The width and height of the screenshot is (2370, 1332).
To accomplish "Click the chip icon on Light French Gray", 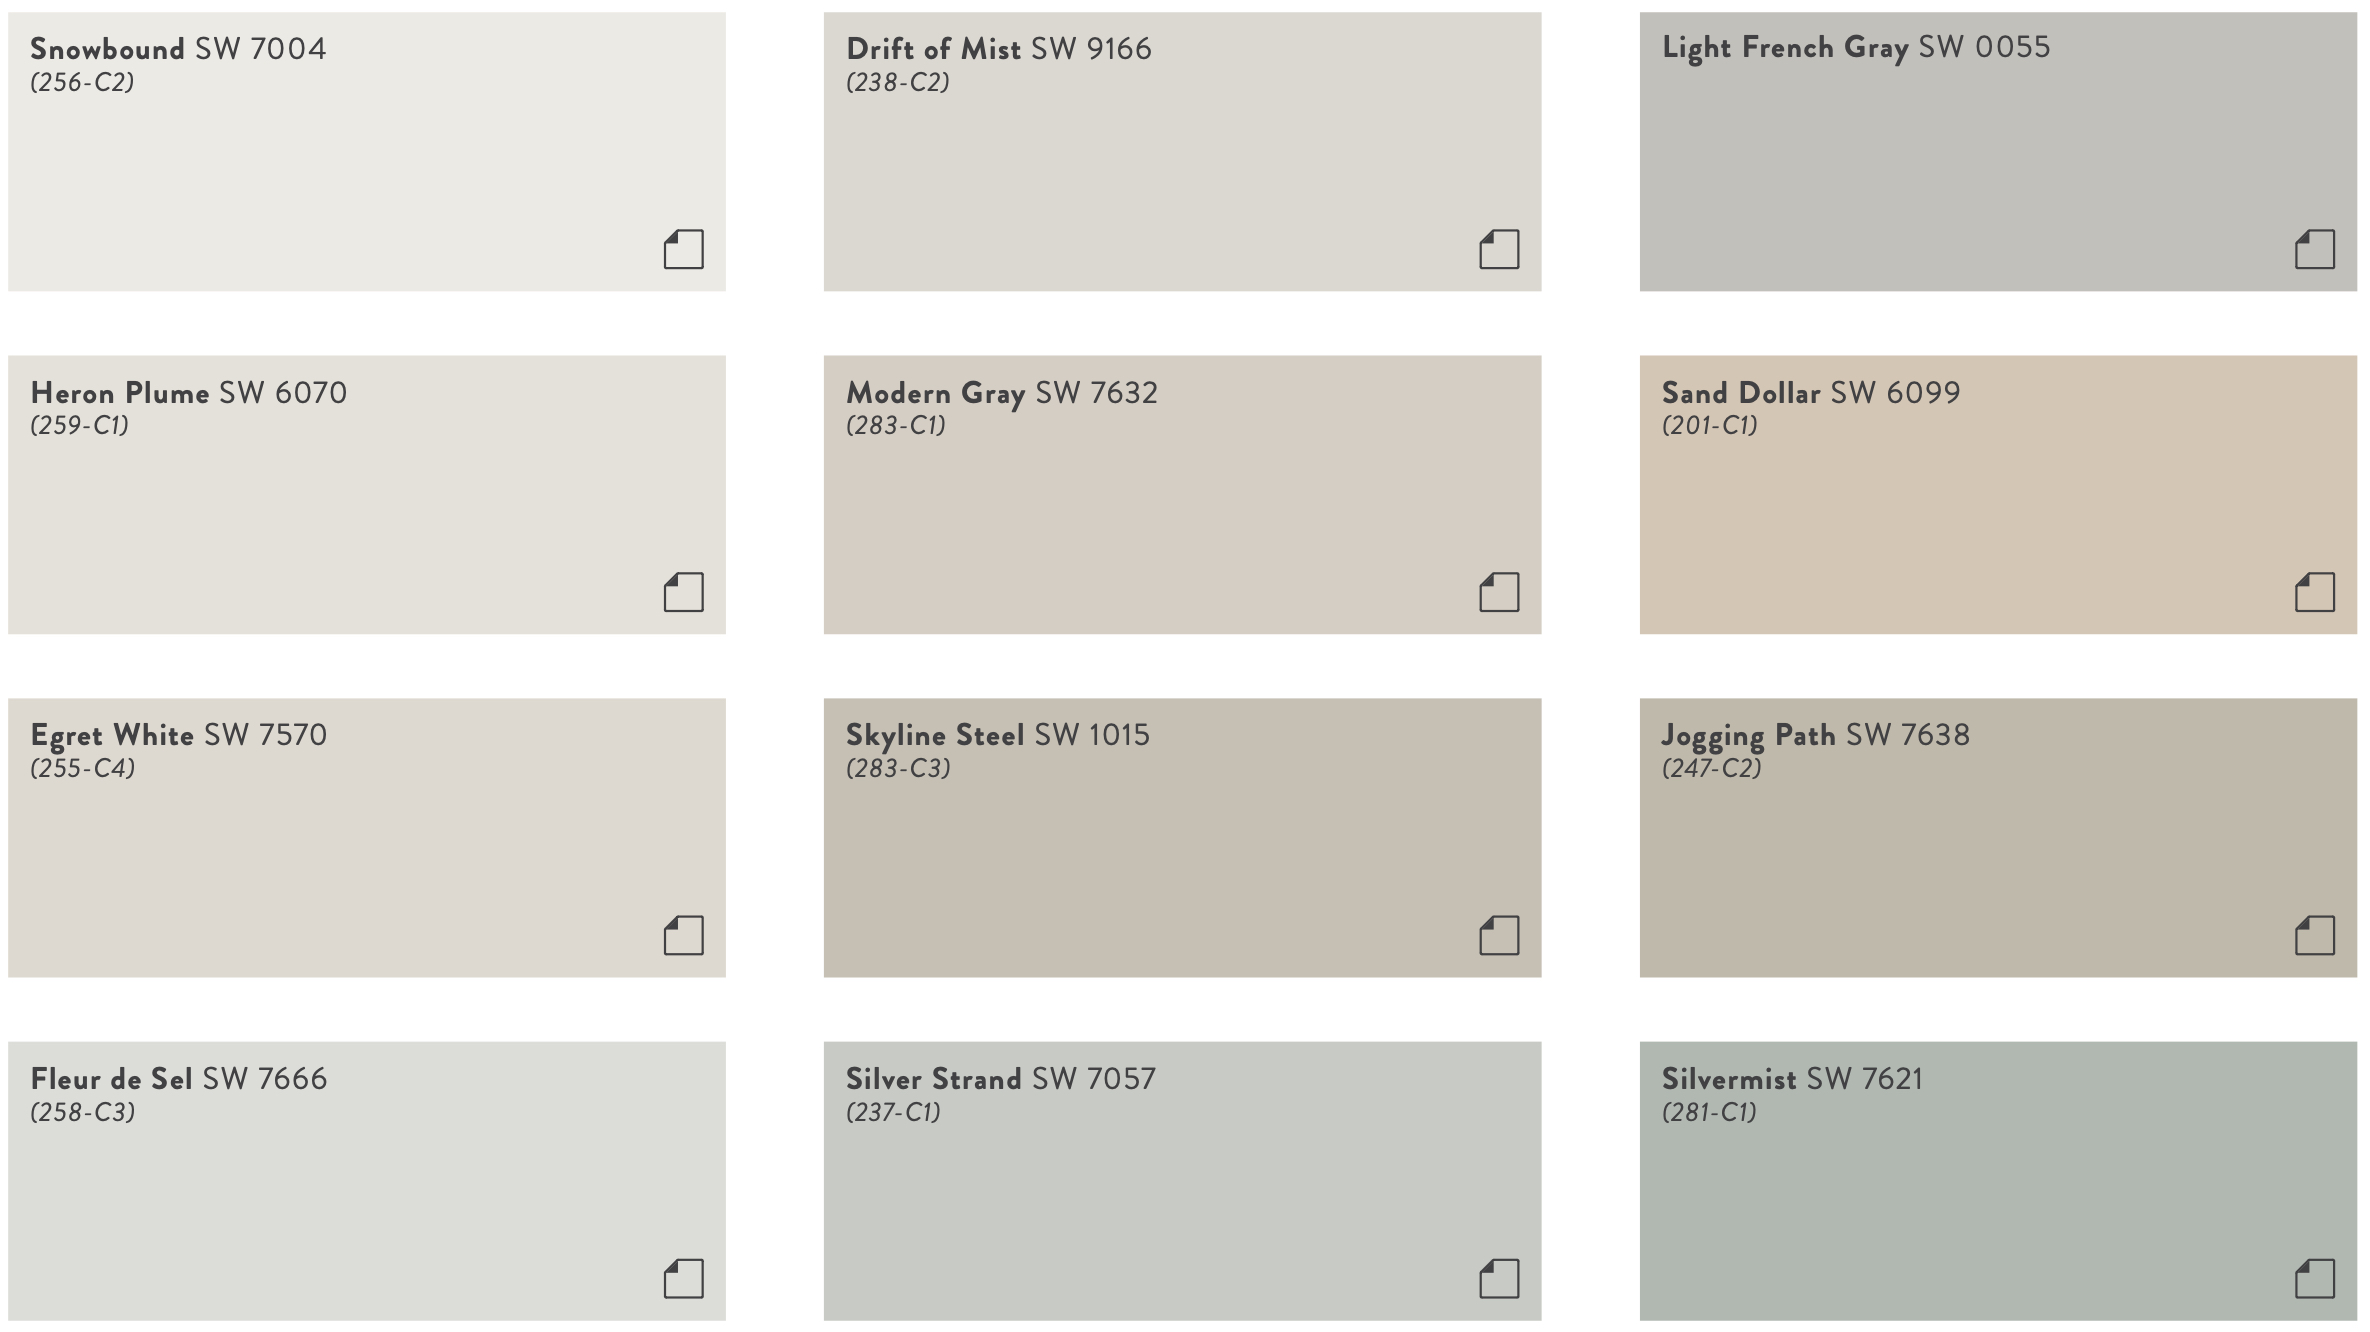I will [x=2315, y=249].
